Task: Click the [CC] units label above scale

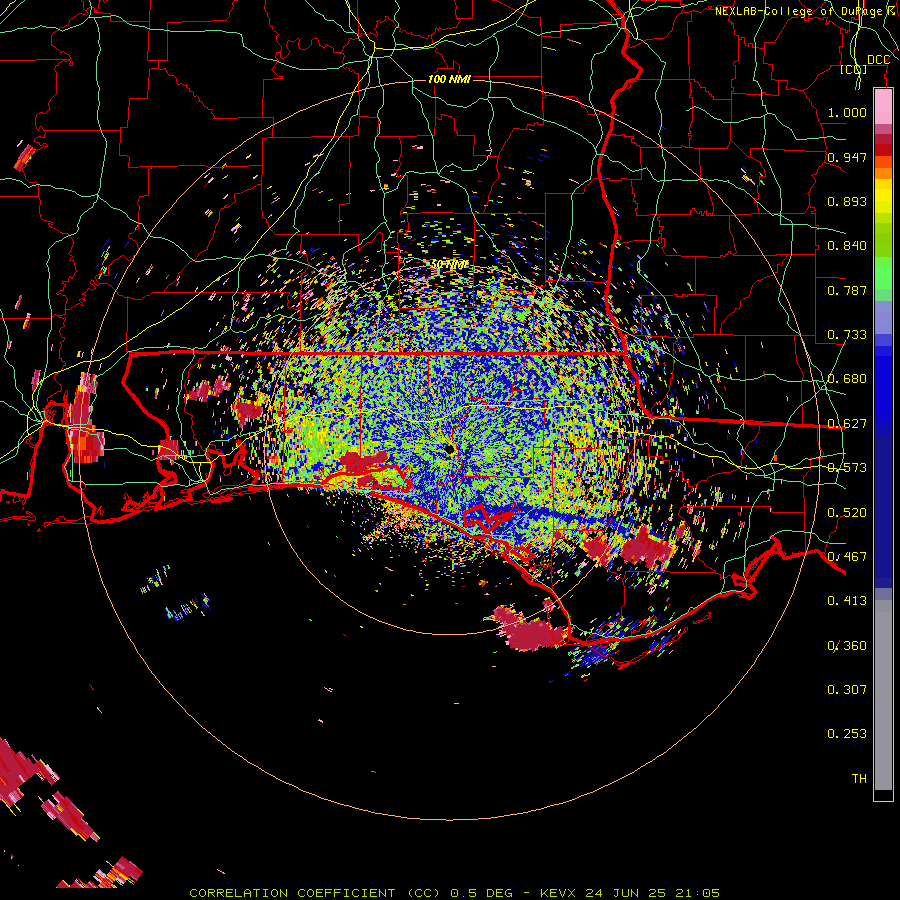Action: (854, 69)
